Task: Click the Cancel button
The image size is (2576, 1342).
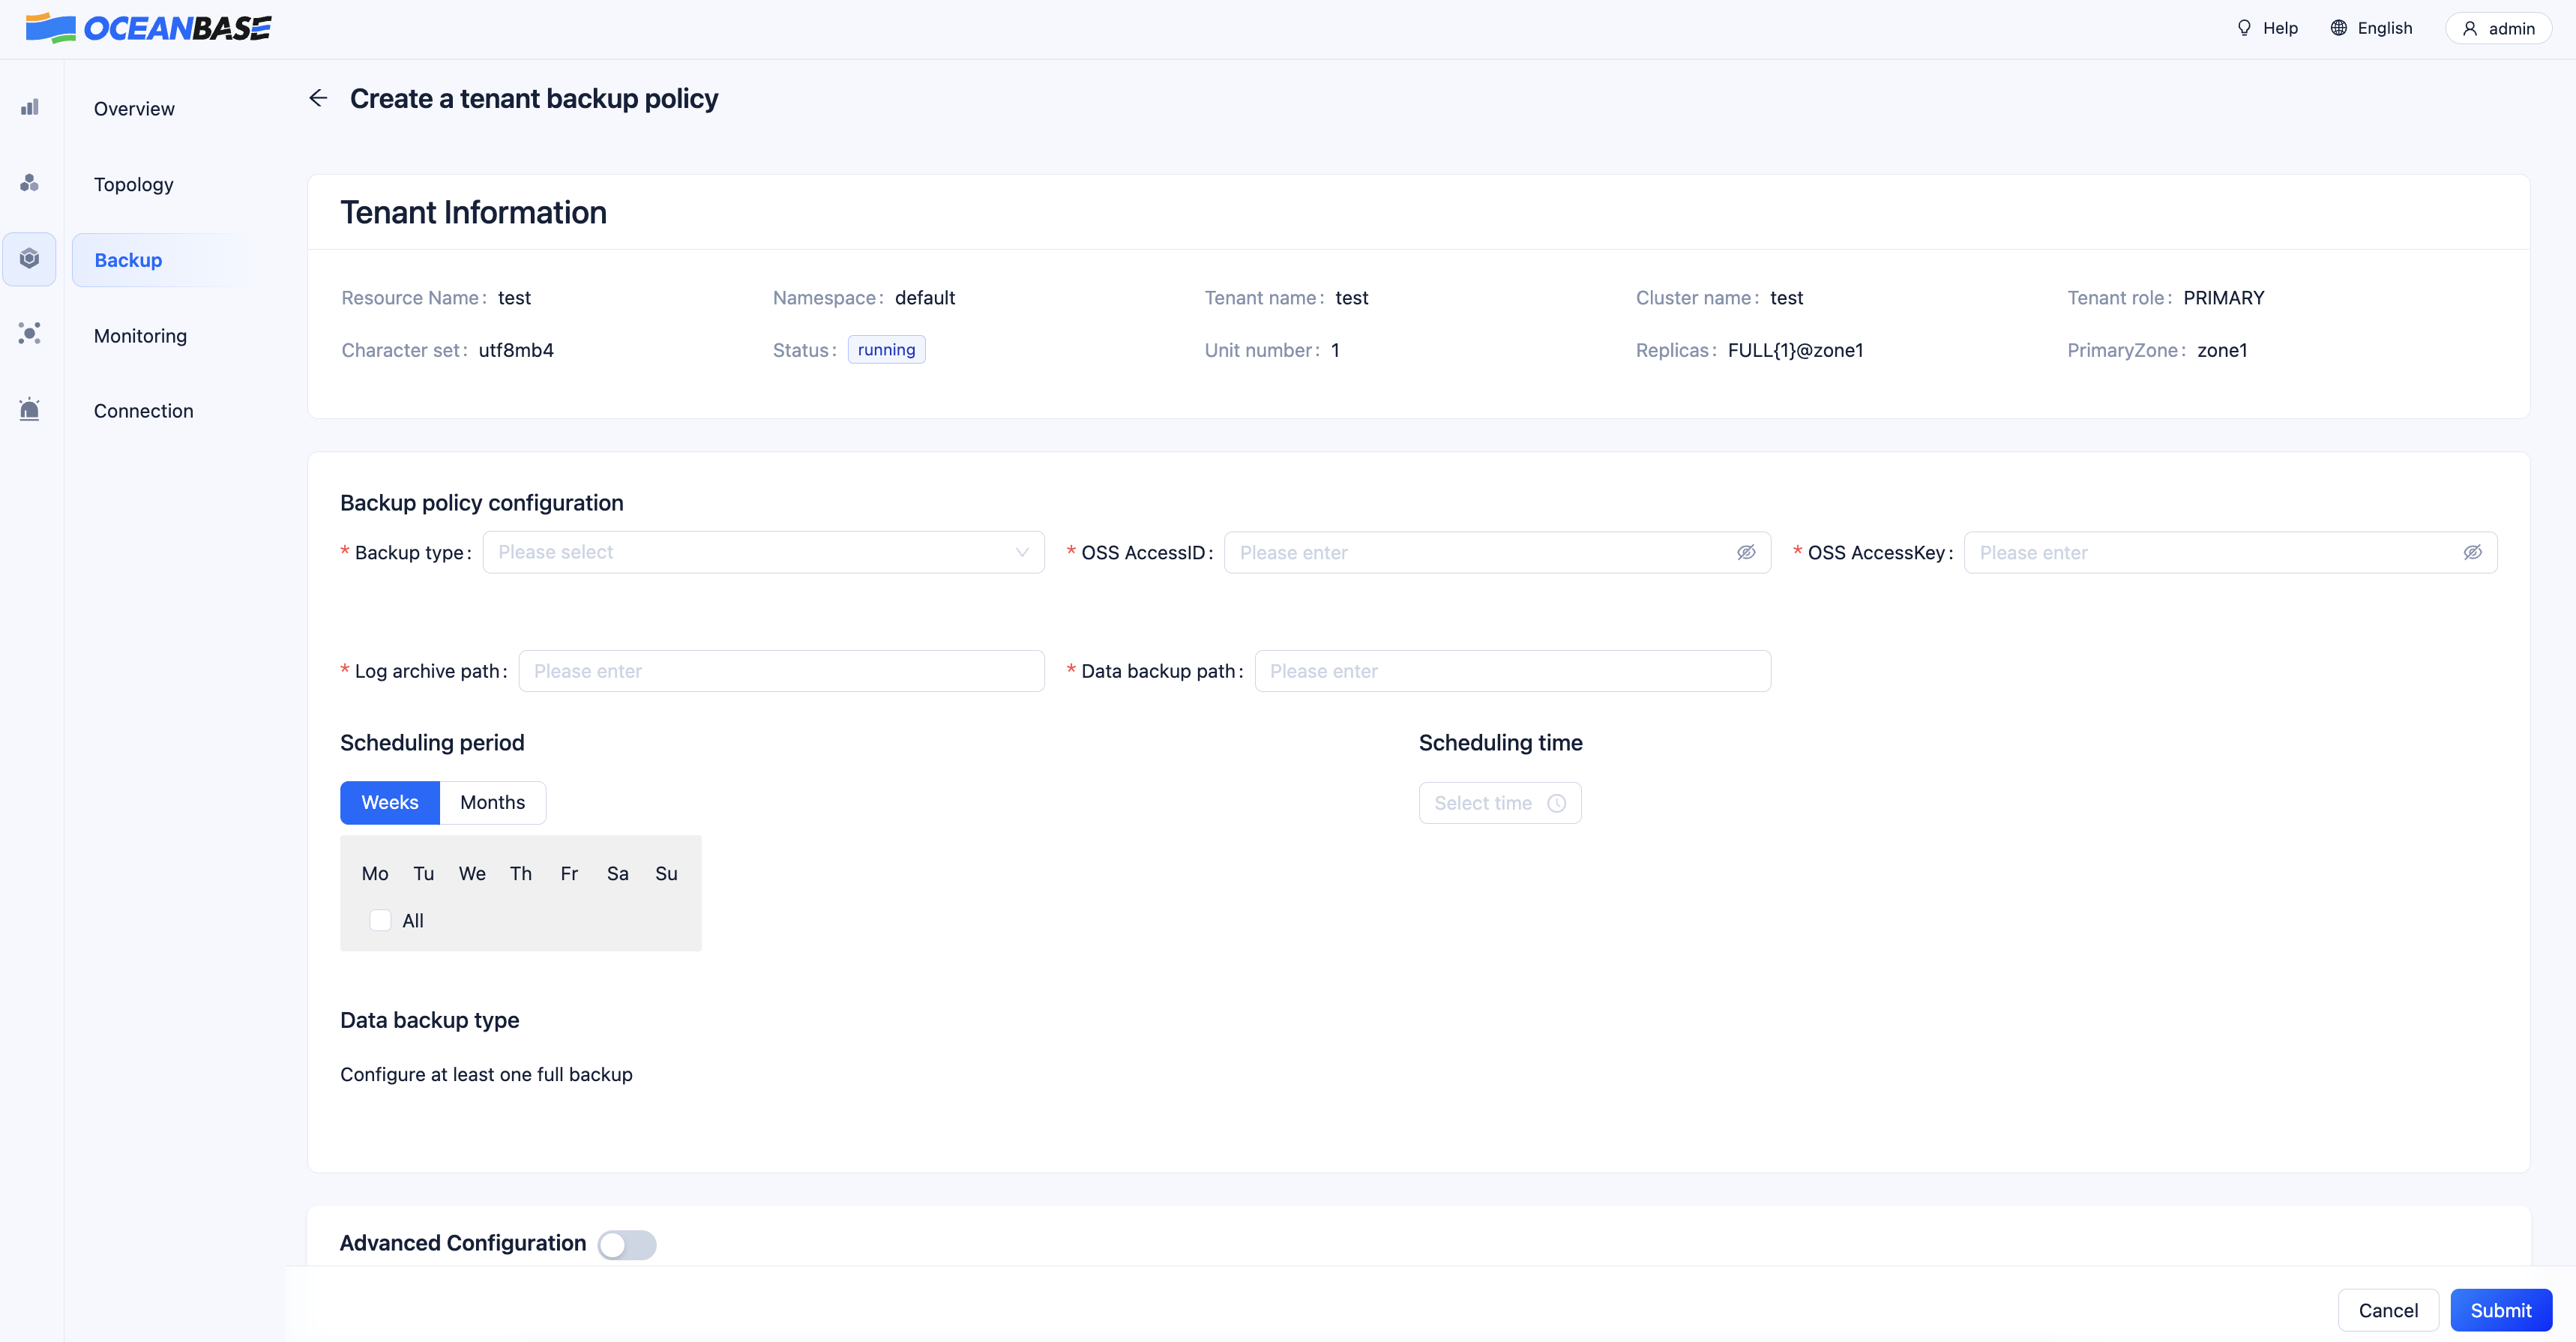Action: [2388, 1310]
